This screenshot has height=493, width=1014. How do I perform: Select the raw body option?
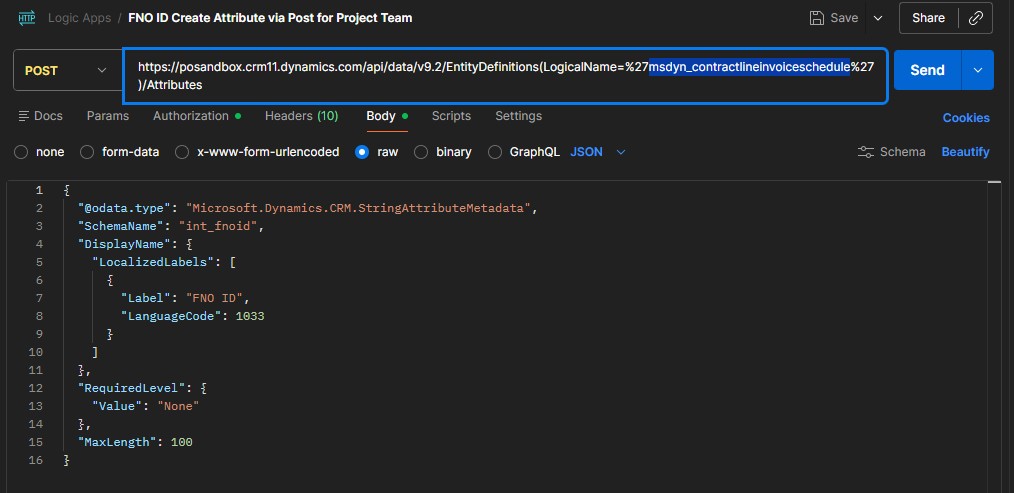coord(362,152)
